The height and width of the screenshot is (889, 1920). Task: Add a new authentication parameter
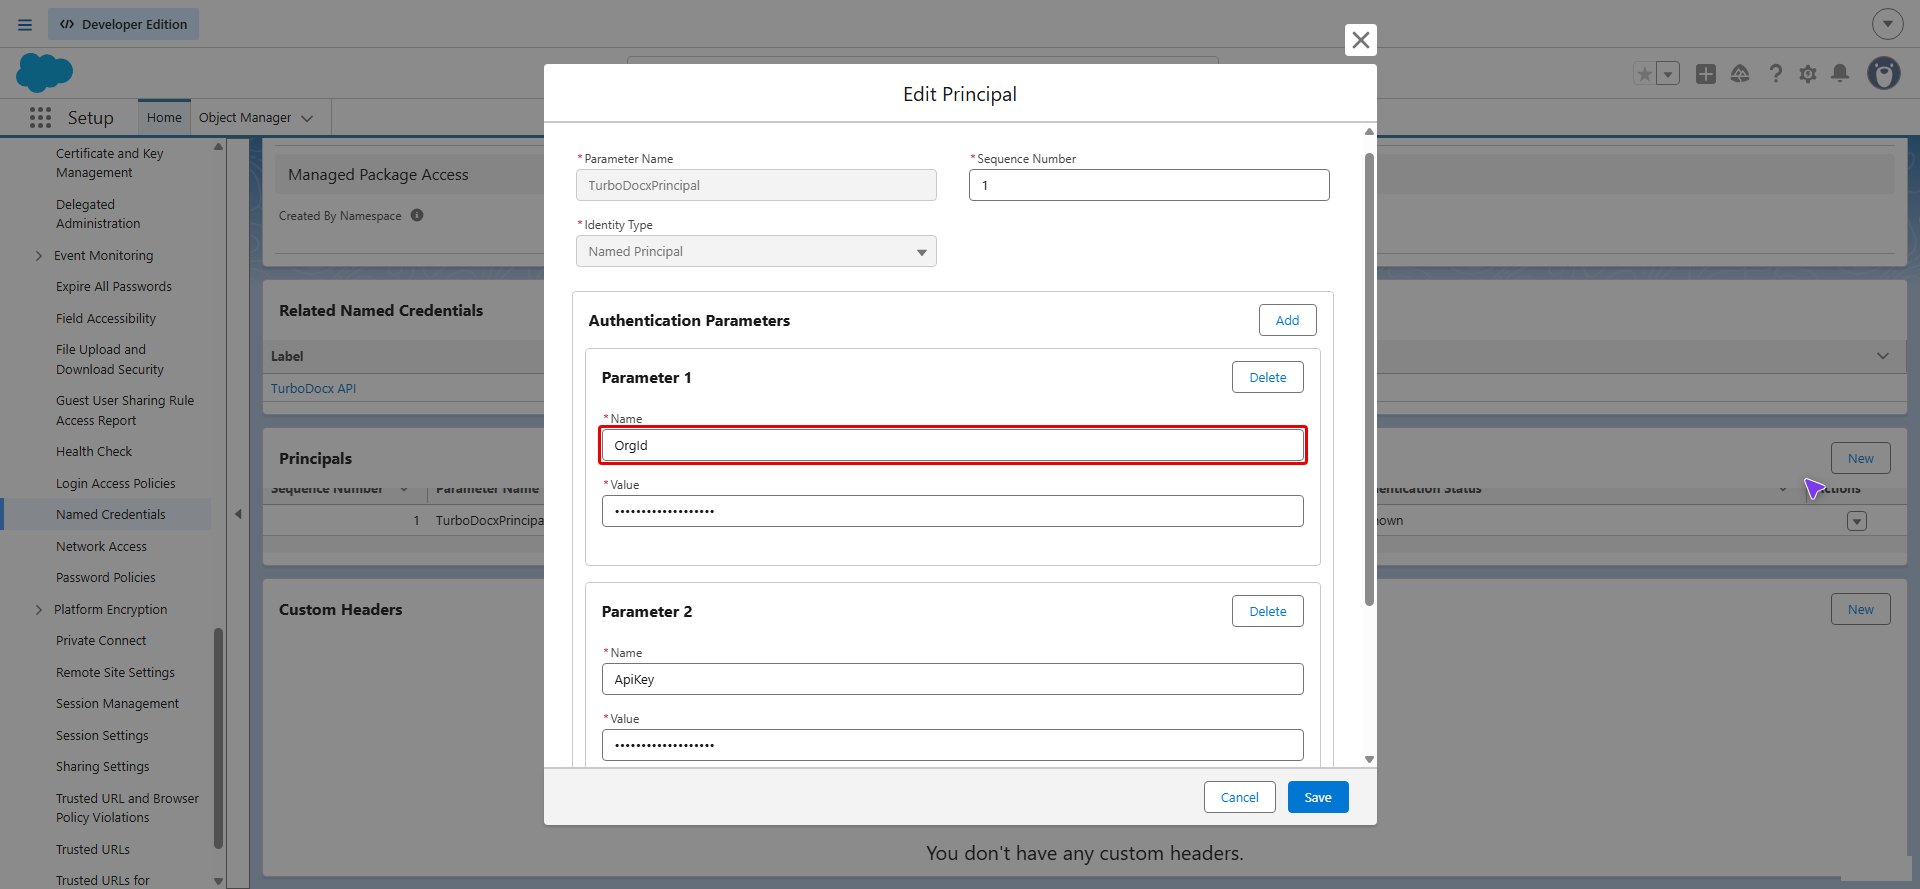1287,320
